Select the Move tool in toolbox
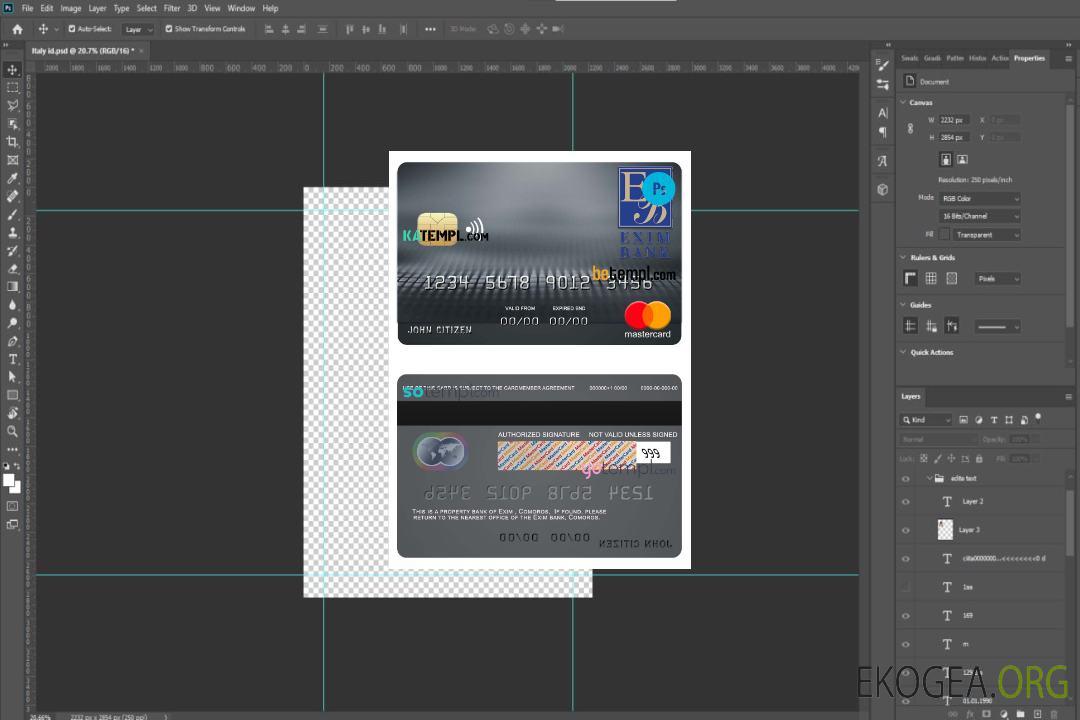This screenshot has height=720, width=1080. (x=12, y=70)
